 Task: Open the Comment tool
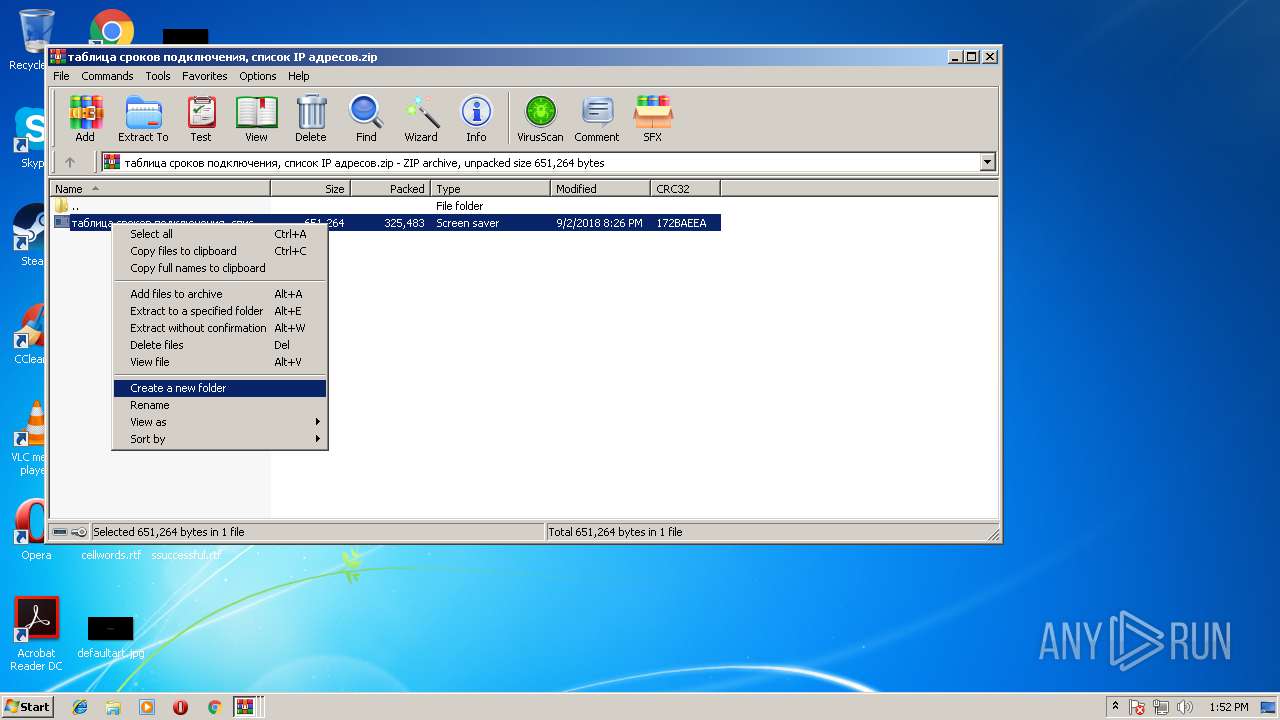pos(597,119)
